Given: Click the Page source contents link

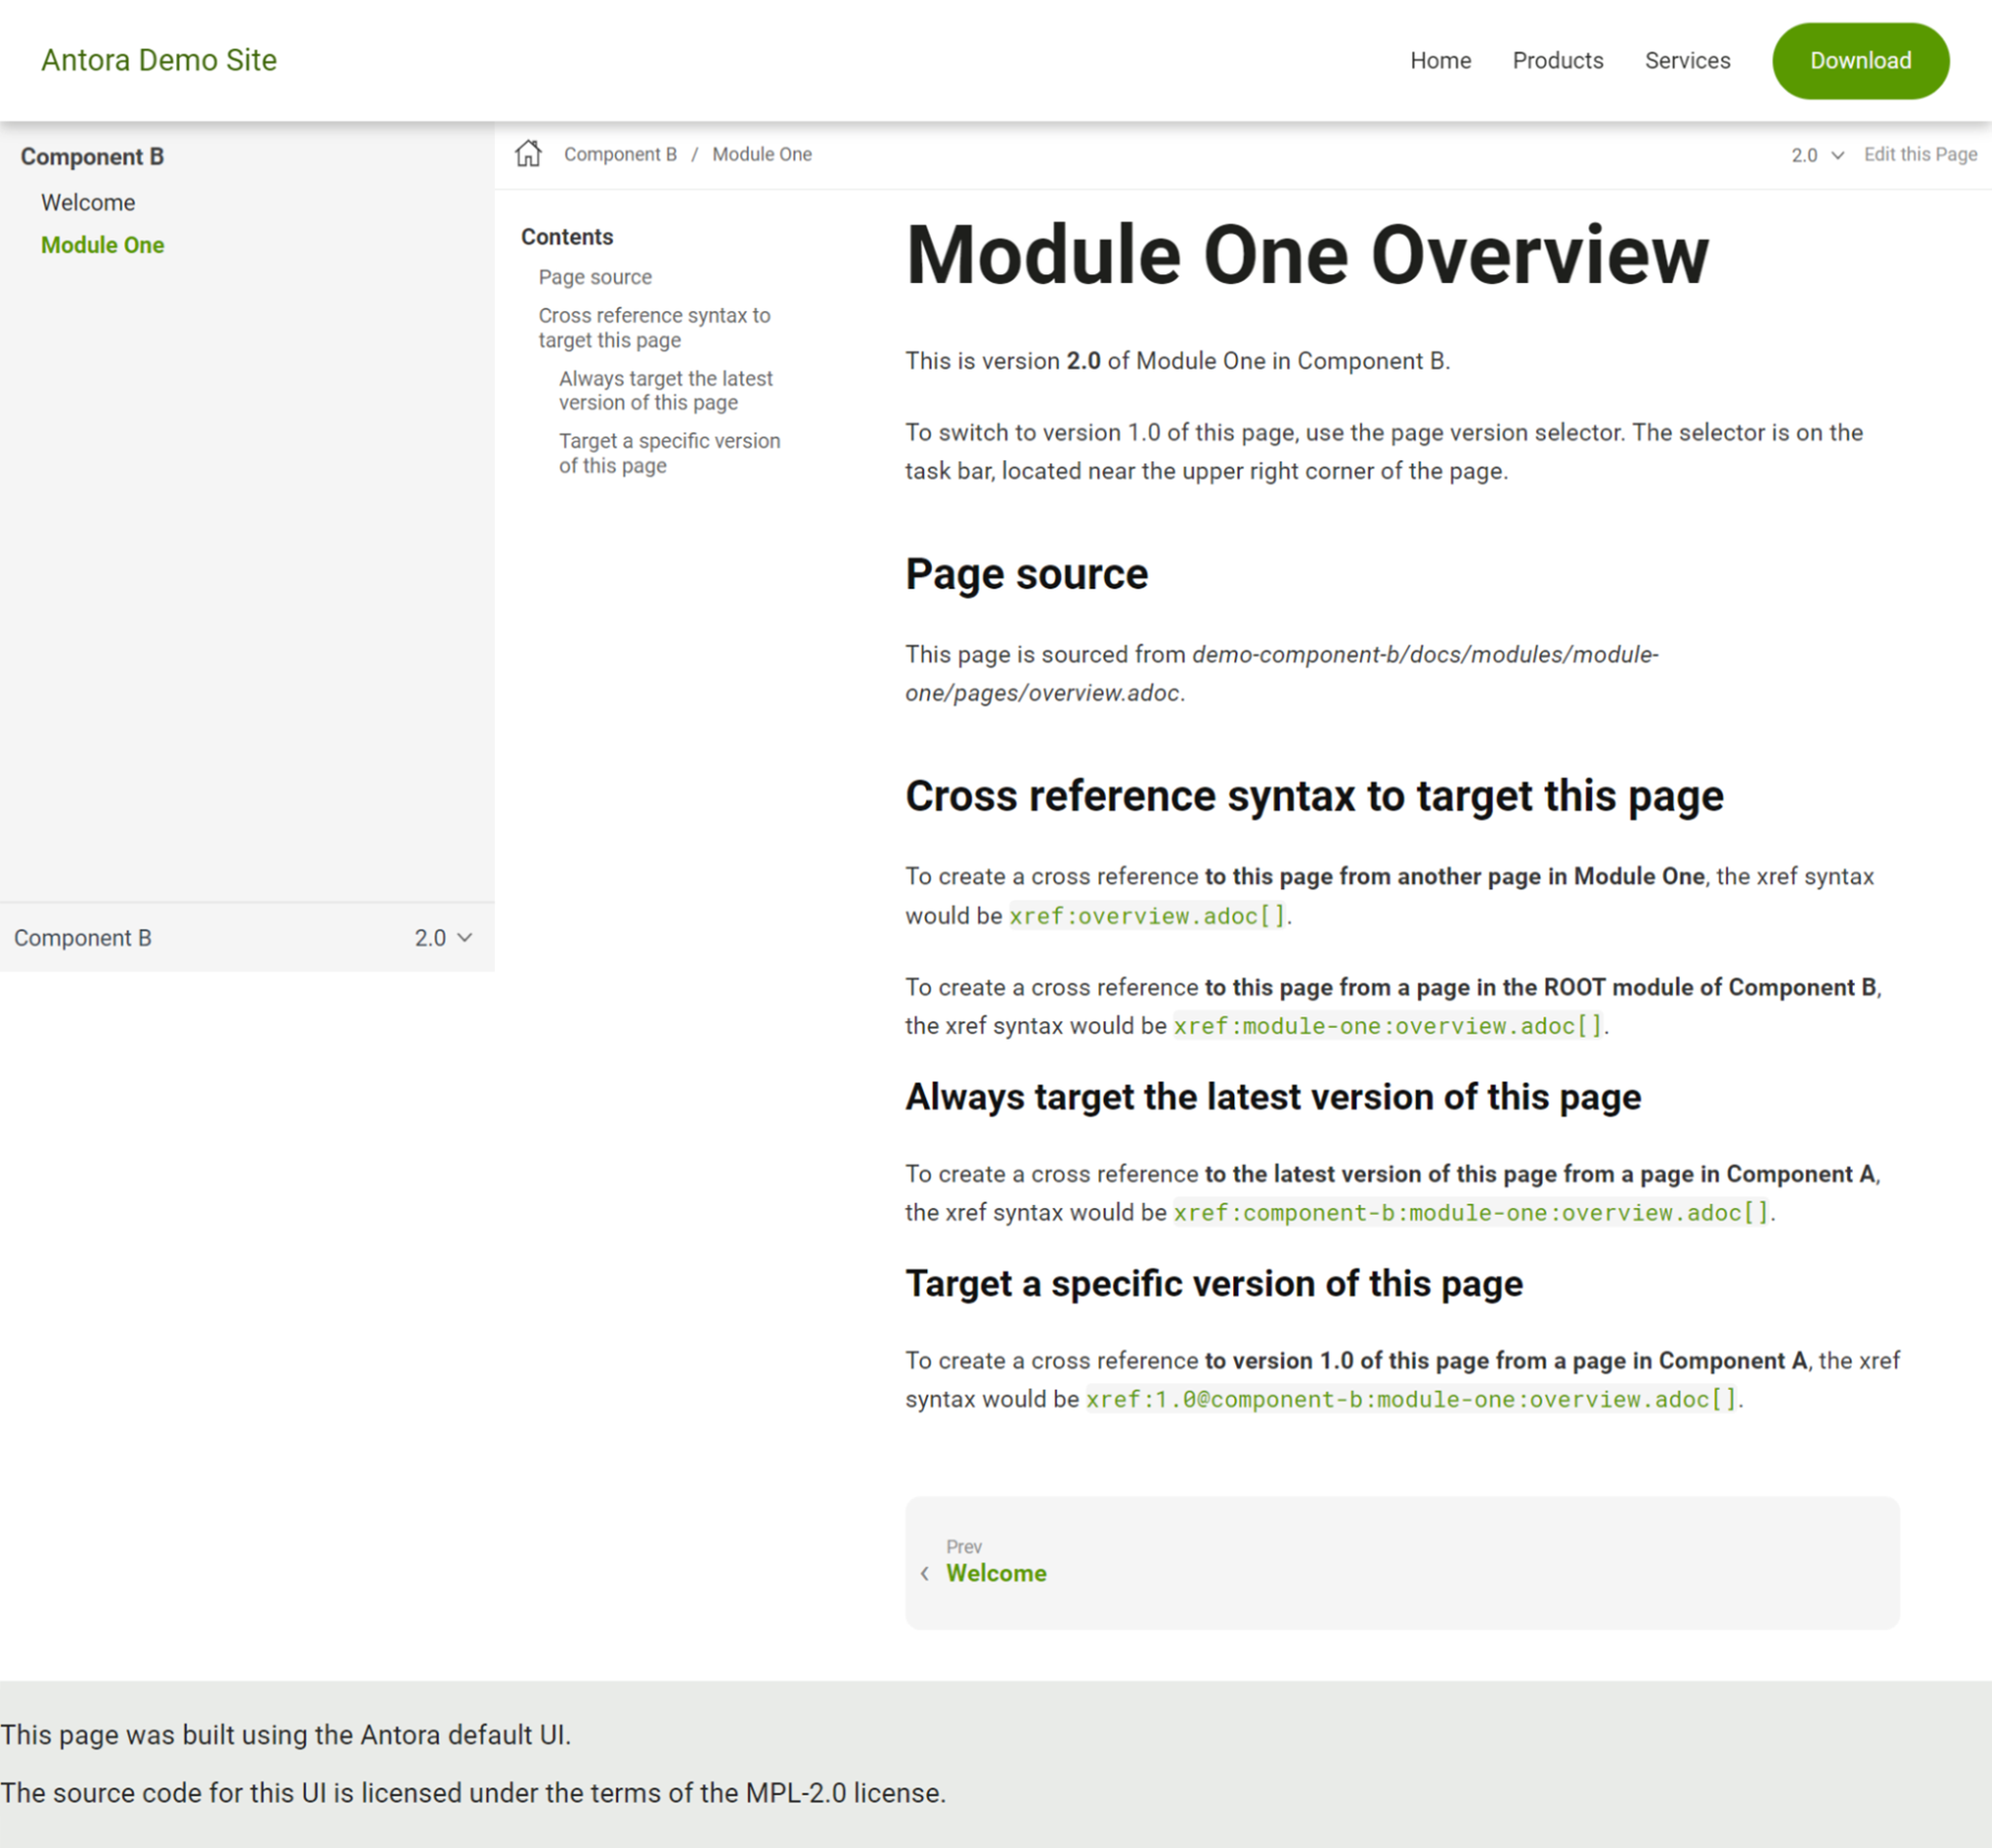Looking at the screenshot, I should click(x=594, y=276).
